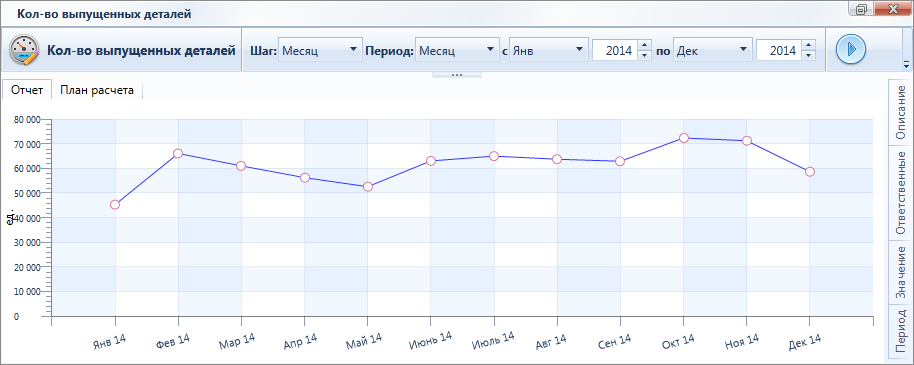This screenshot has height=365, width=914.
Task: Select the Авг 14 data point
Action: (x=557, y=159)
